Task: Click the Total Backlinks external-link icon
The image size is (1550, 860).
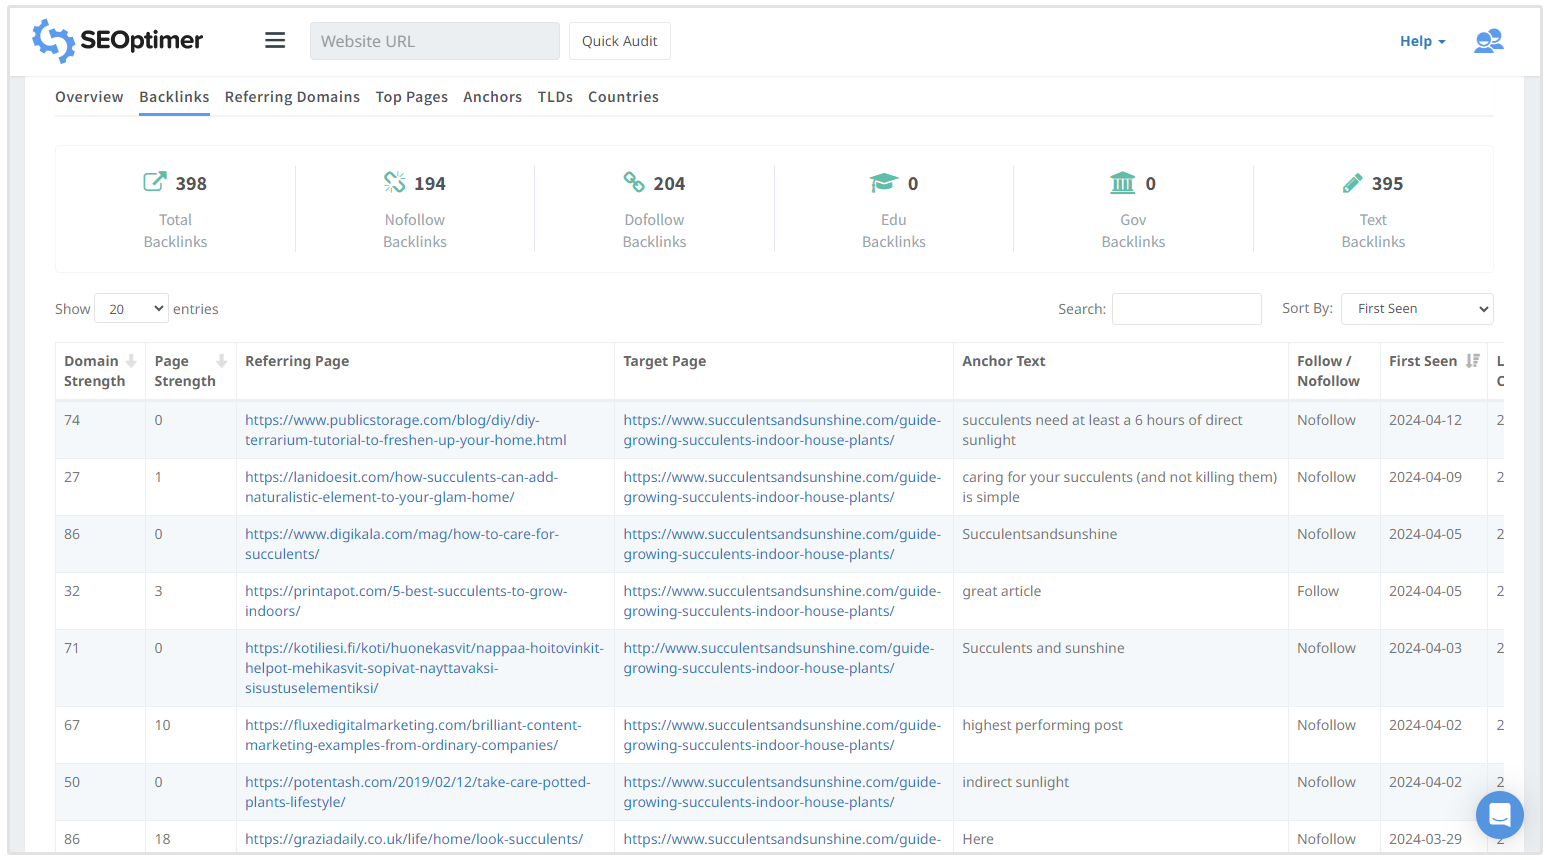Action: click(x=155, y=182)
